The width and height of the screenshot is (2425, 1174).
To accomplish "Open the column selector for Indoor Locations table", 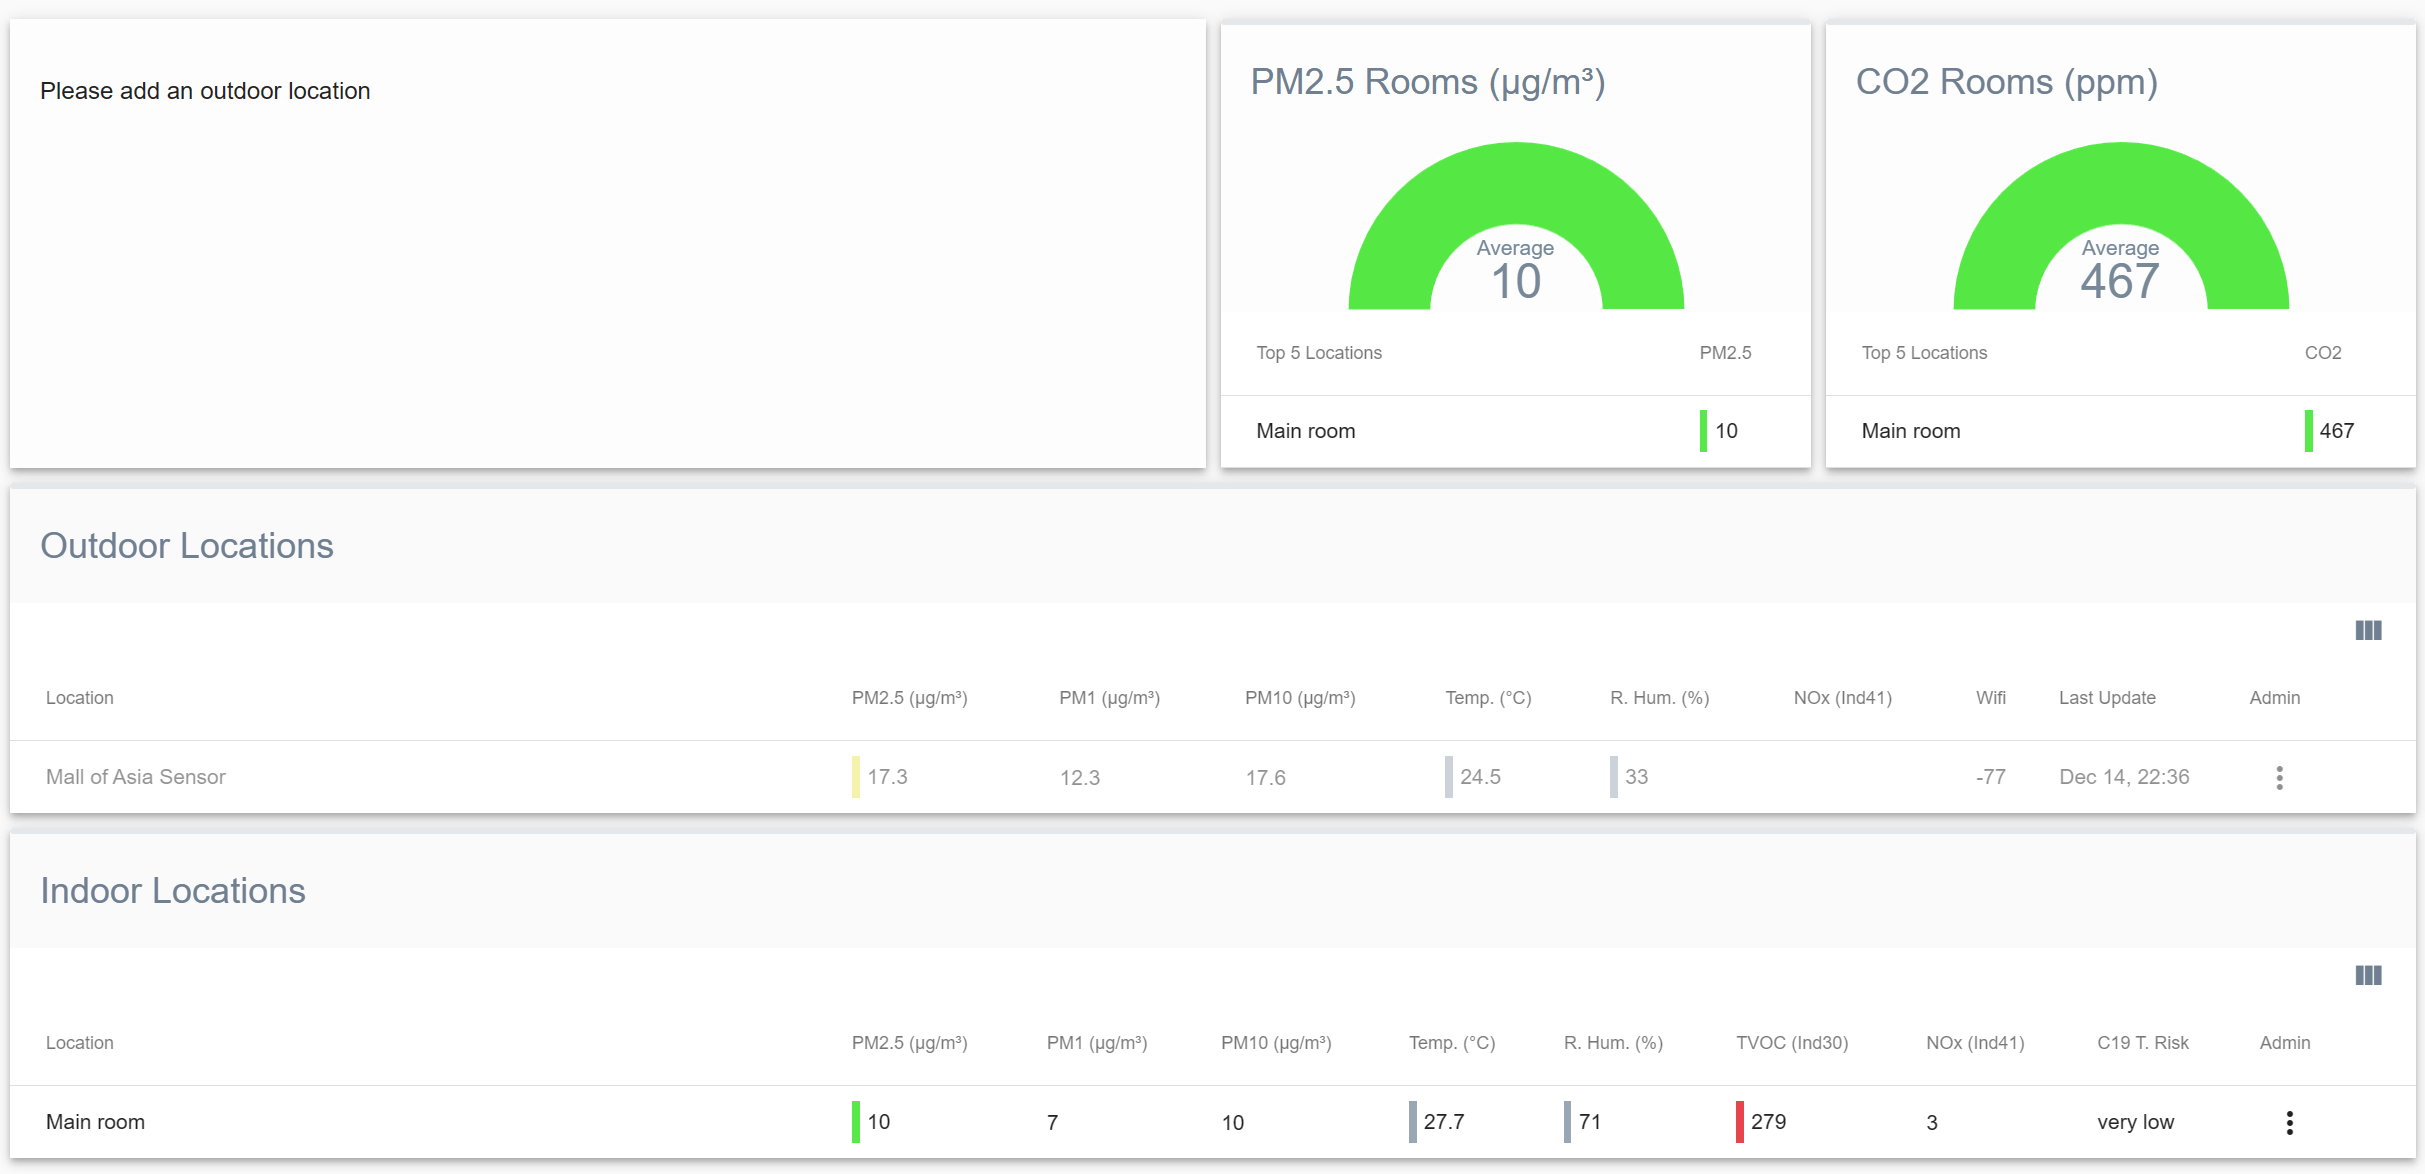I will pyautogui.click(x=2367, y=975).
